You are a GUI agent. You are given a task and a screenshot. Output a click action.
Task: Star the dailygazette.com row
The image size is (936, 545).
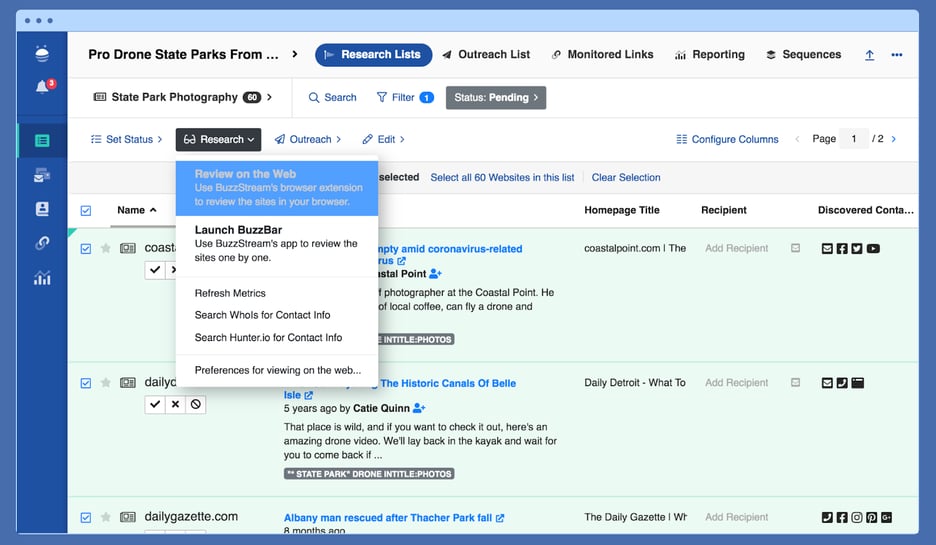pos(105,517)
